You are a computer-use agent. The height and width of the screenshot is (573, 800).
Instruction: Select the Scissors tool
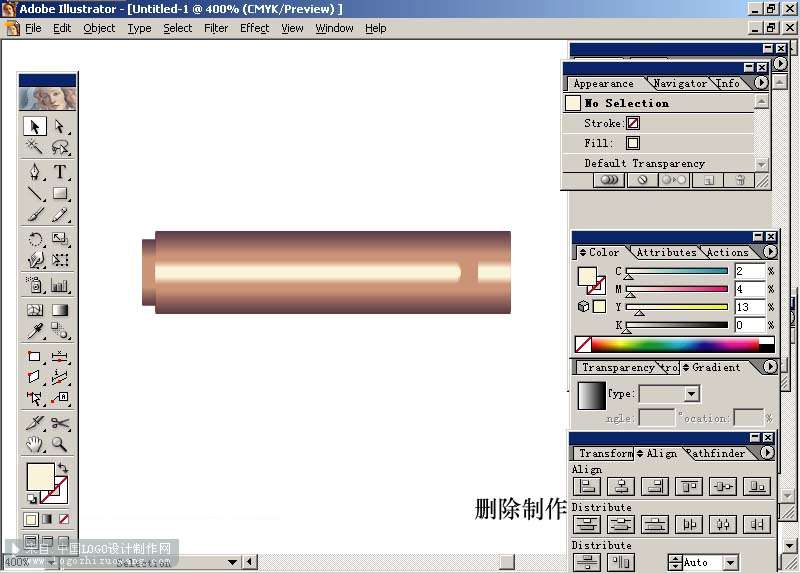[x=60, y=422]
